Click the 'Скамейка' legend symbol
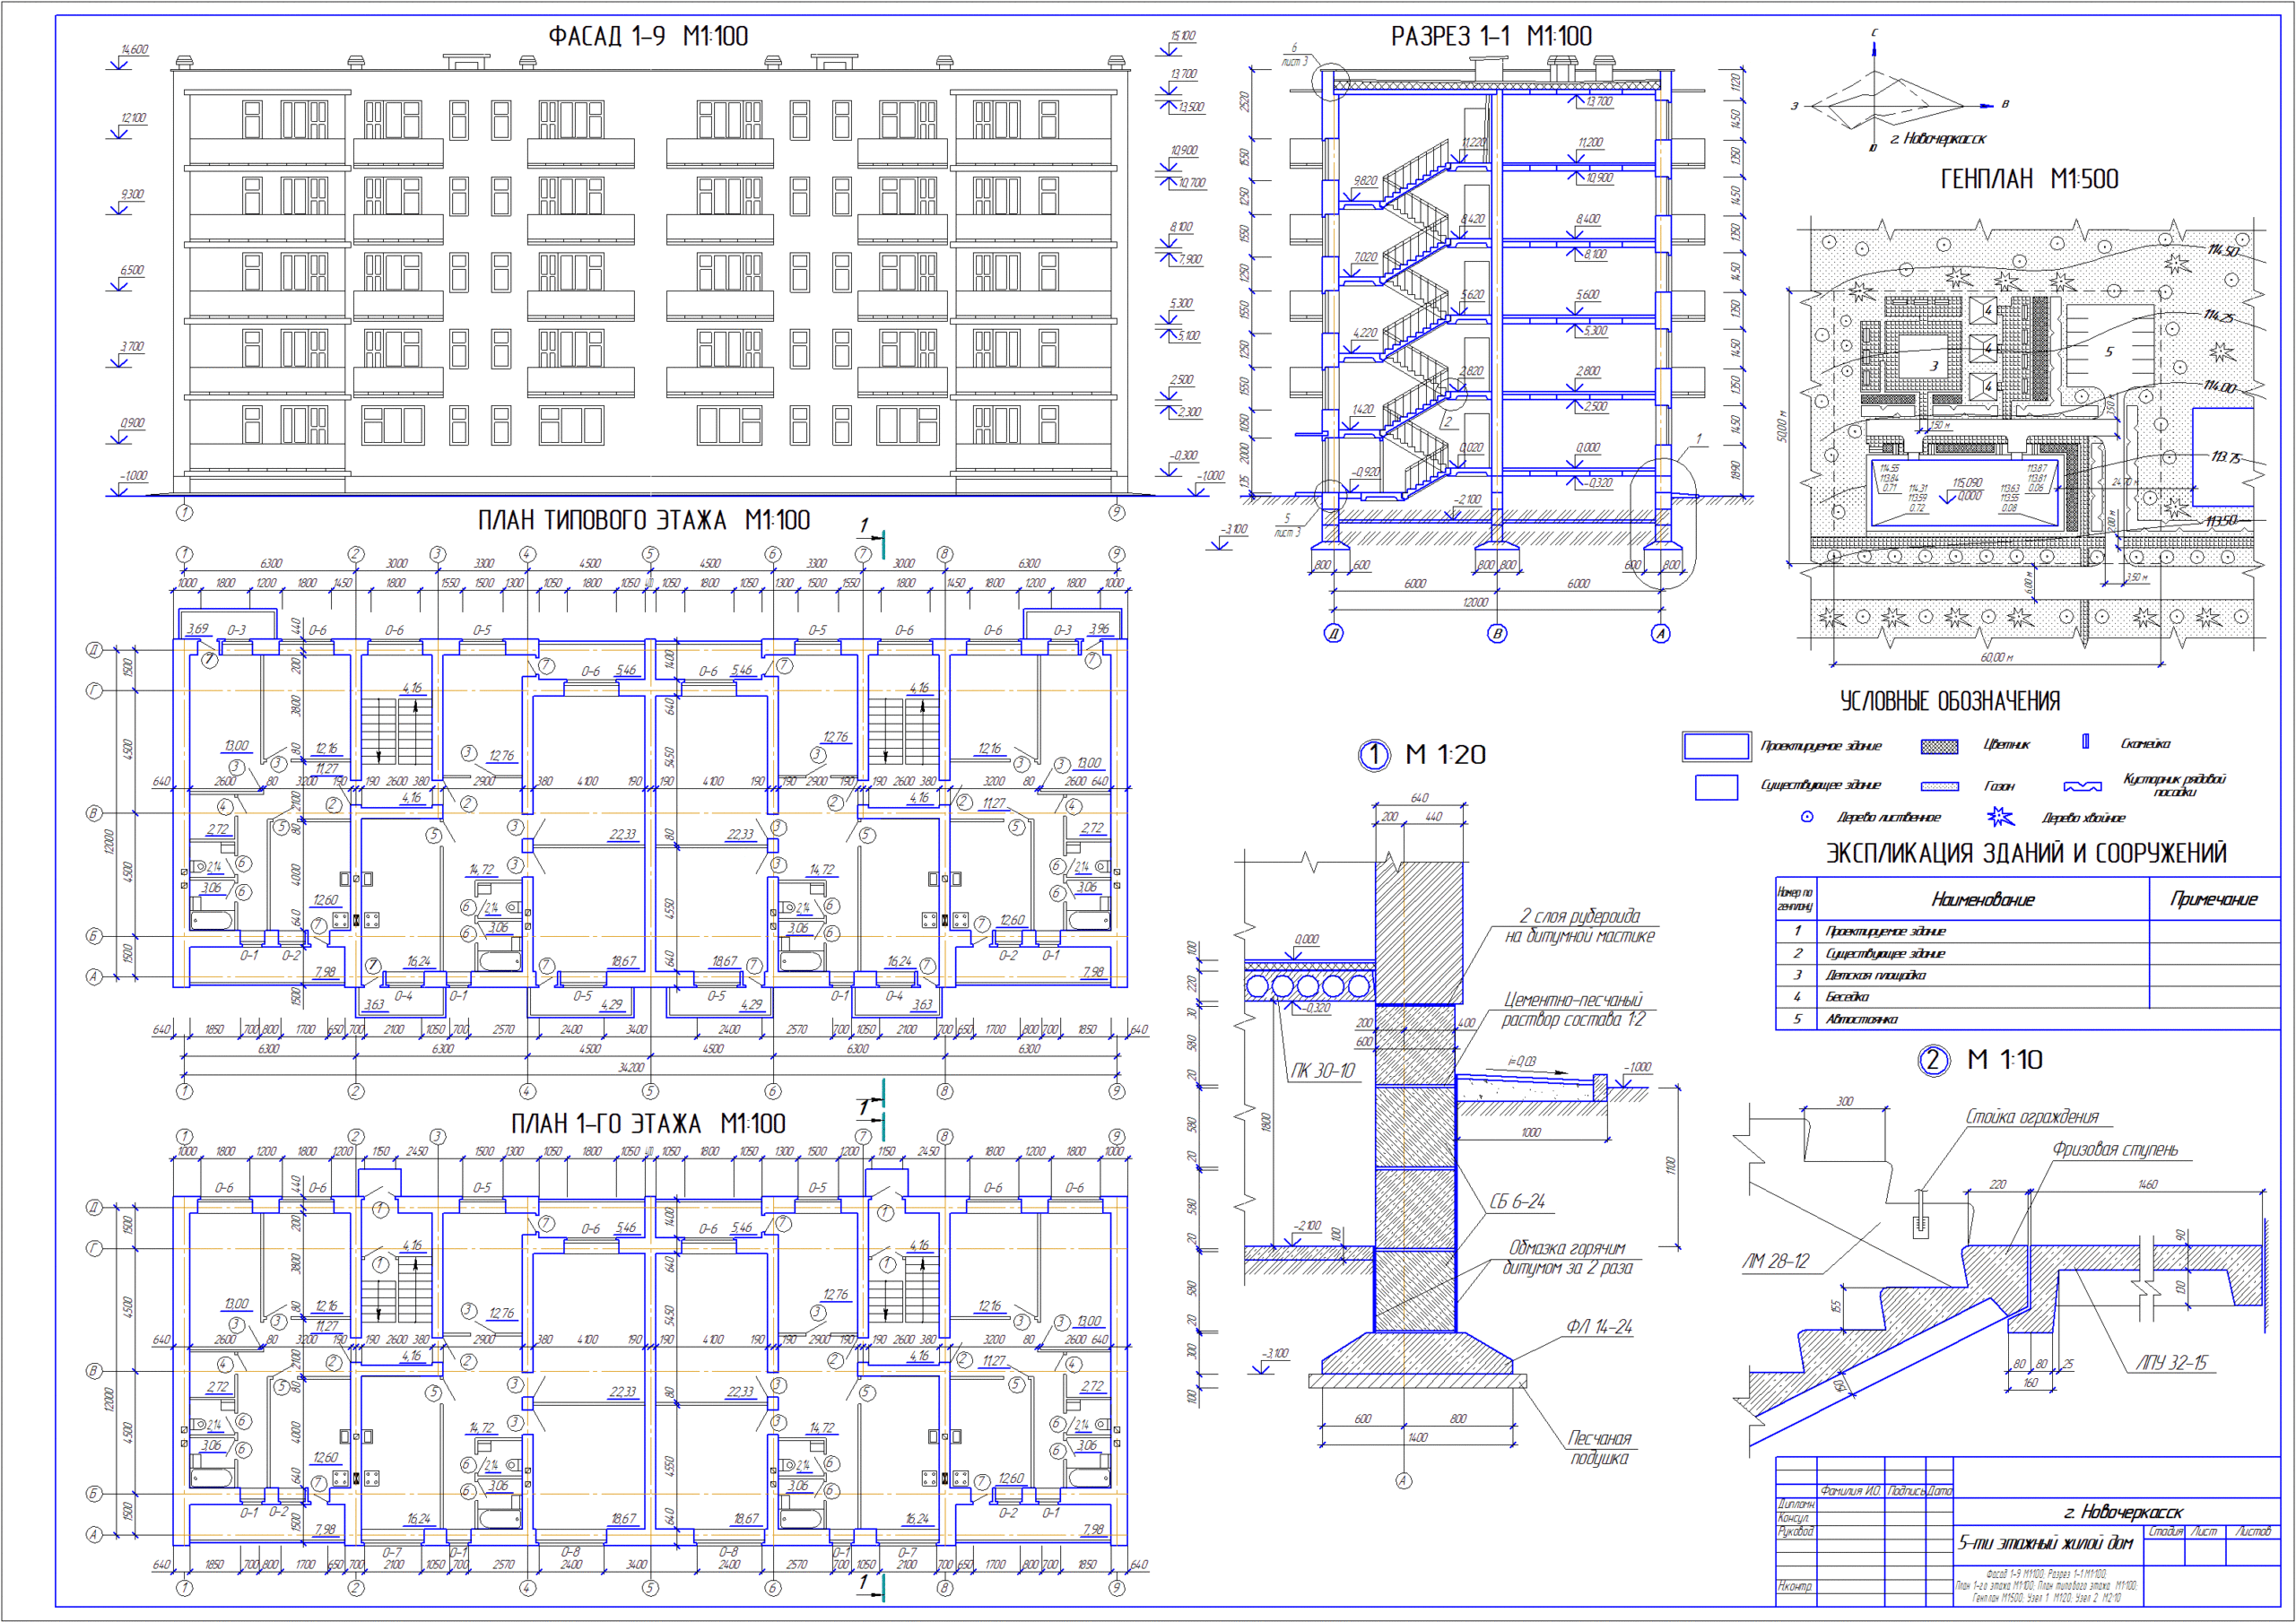The height and width of the screenshot is (1622, 2296). pos(2085,741)
